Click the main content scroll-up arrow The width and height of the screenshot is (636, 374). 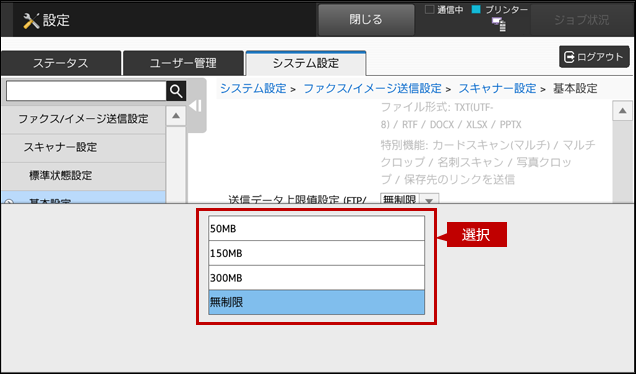tap(622, 111)
